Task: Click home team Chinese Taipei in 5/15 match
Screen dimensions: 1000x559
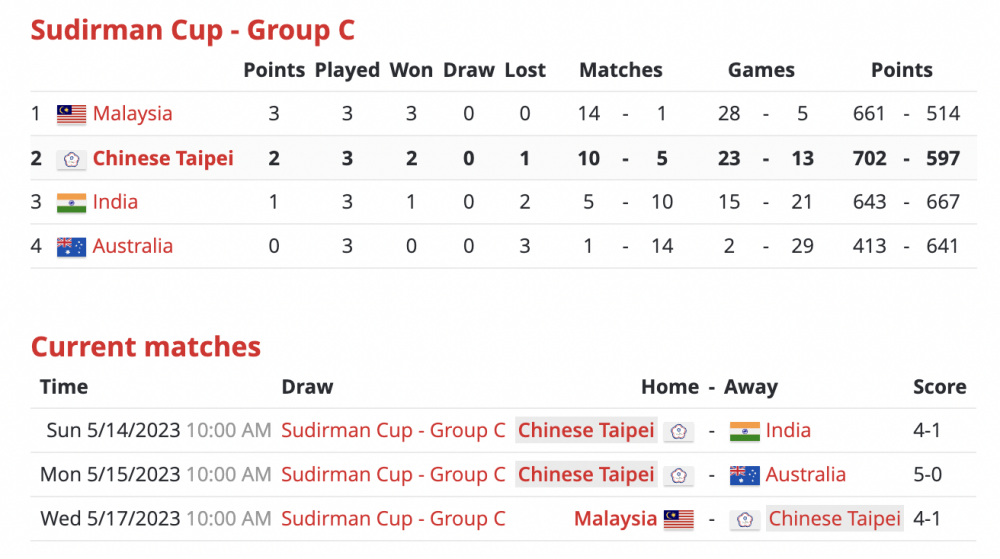Action: pos(586,475)
